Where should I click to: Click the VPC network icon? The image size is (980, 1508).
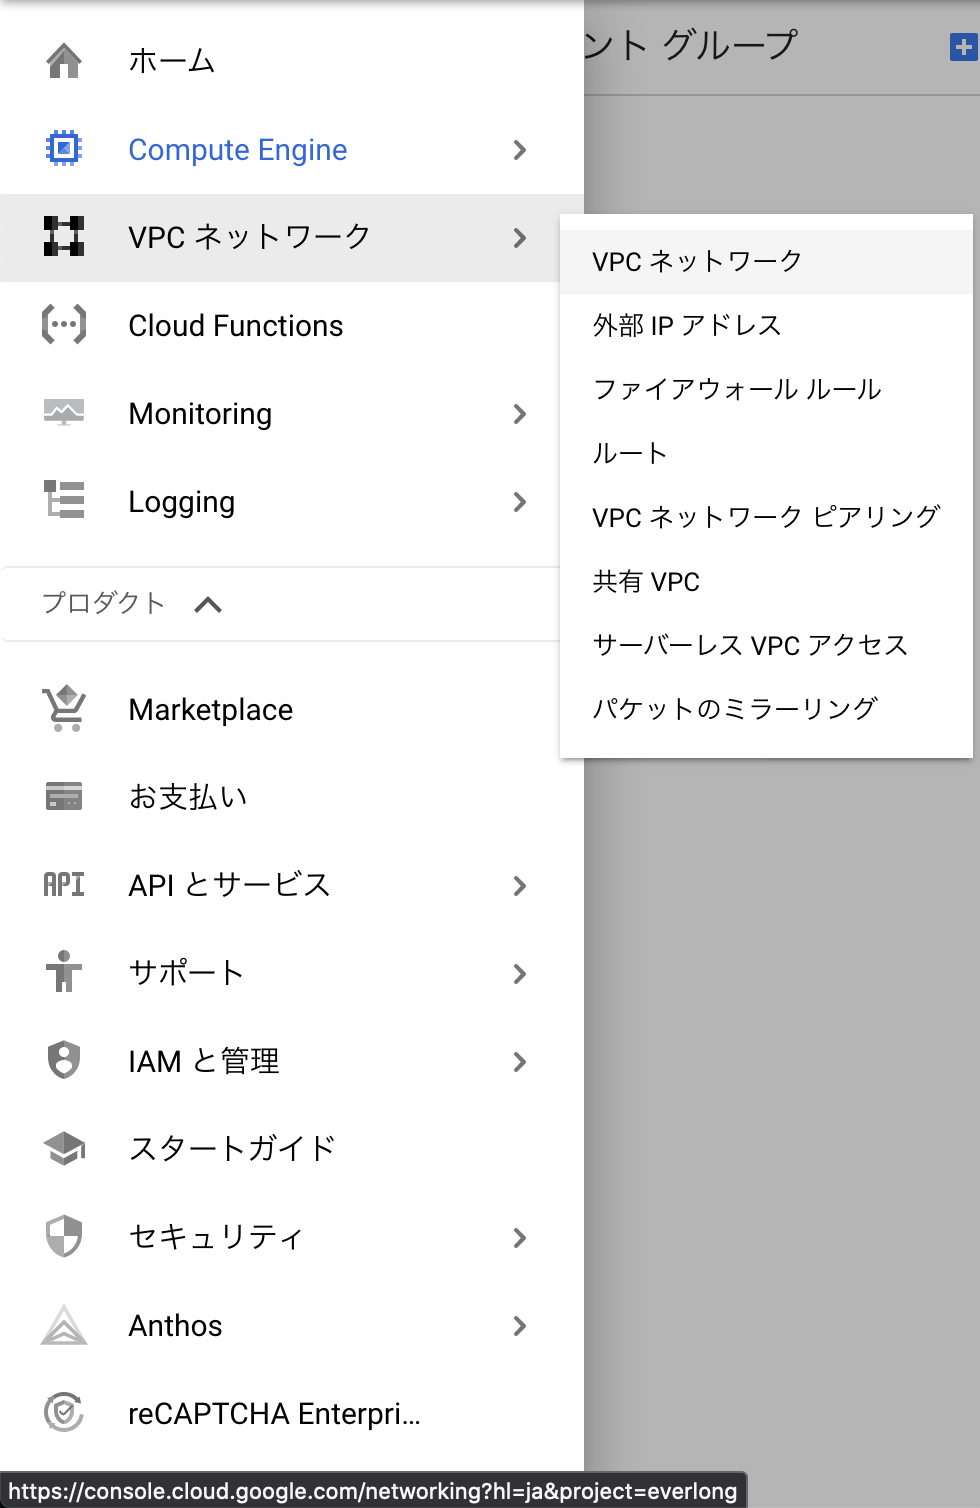coord(64,237)
